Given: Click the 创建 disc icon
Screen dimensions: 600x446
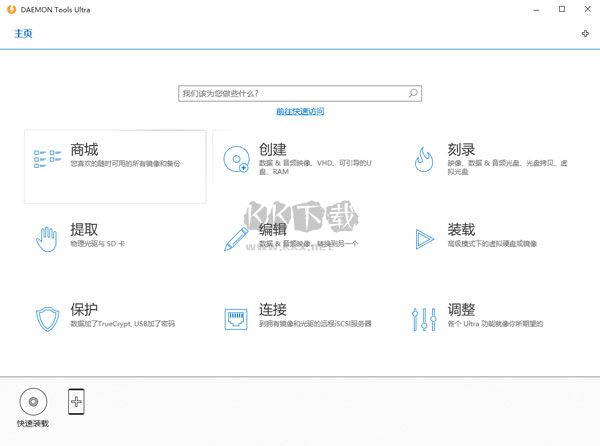Looking at the screenshot, I should pos(236,159).
